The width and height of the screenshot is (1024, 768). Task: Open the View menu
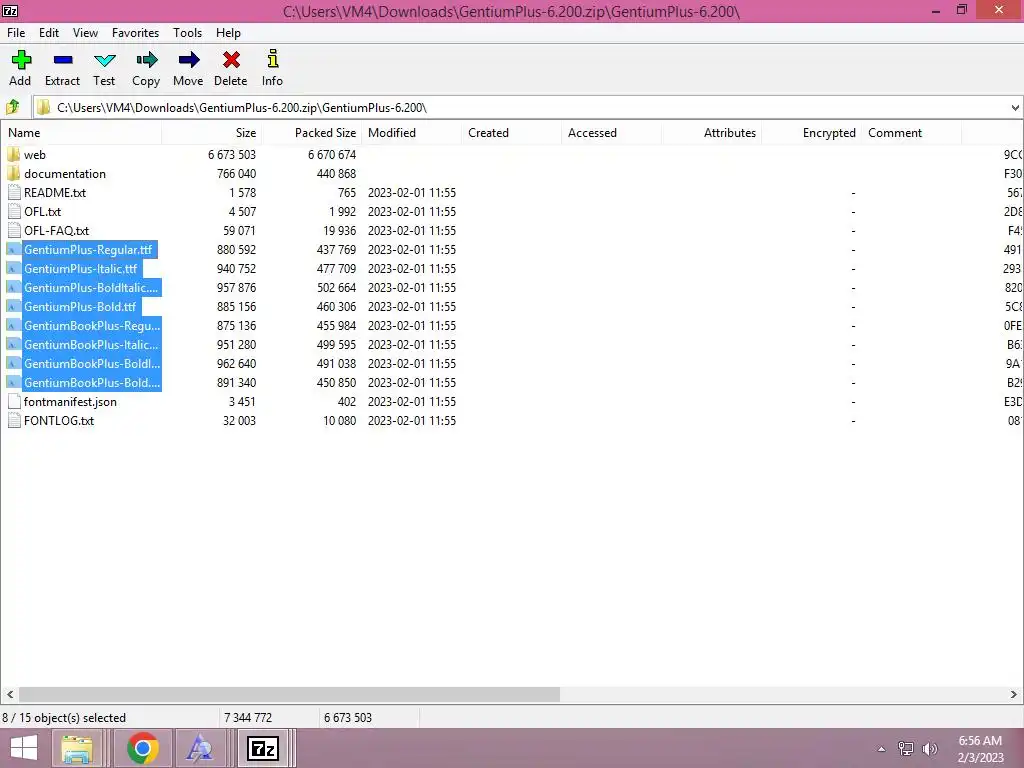86,33
